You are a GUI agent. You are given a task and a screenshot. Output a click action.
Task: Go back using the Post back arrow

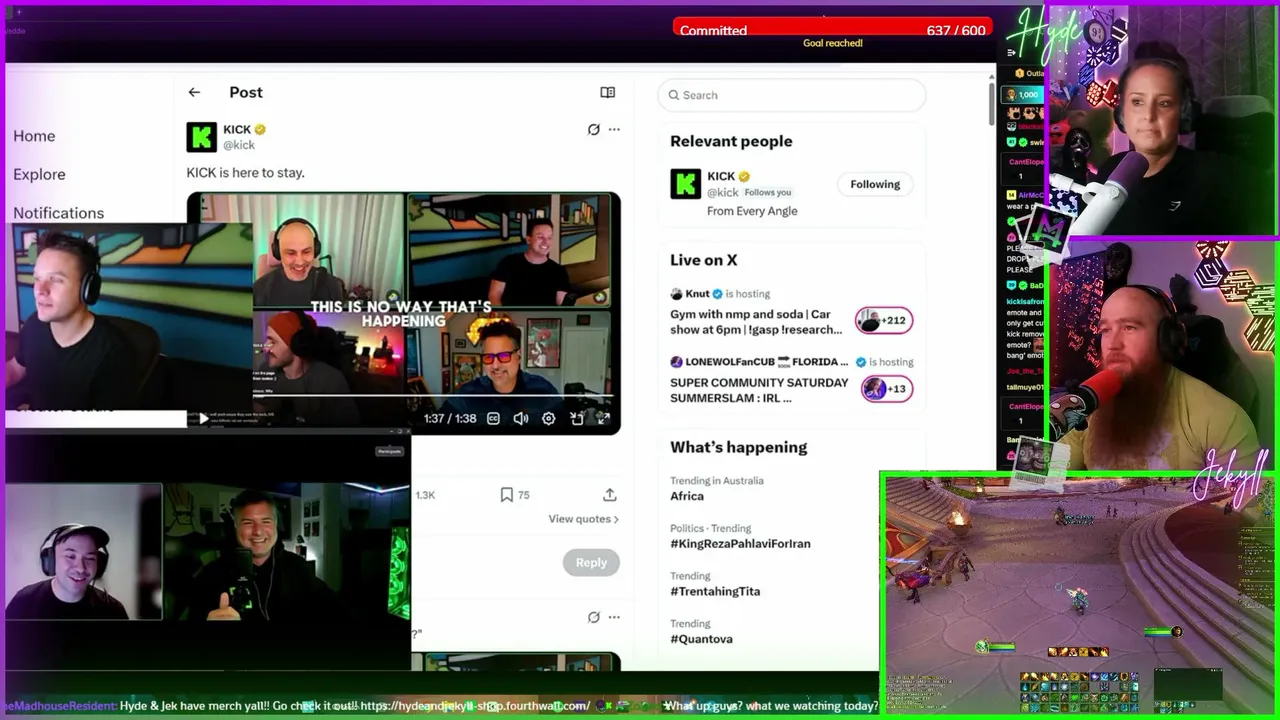tap(194, 92)
